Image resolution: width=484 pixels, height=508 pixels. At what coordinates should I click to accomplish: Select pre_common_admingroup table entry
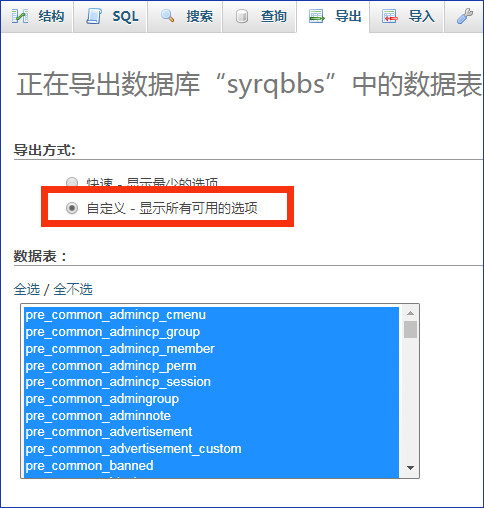(212, 399)
